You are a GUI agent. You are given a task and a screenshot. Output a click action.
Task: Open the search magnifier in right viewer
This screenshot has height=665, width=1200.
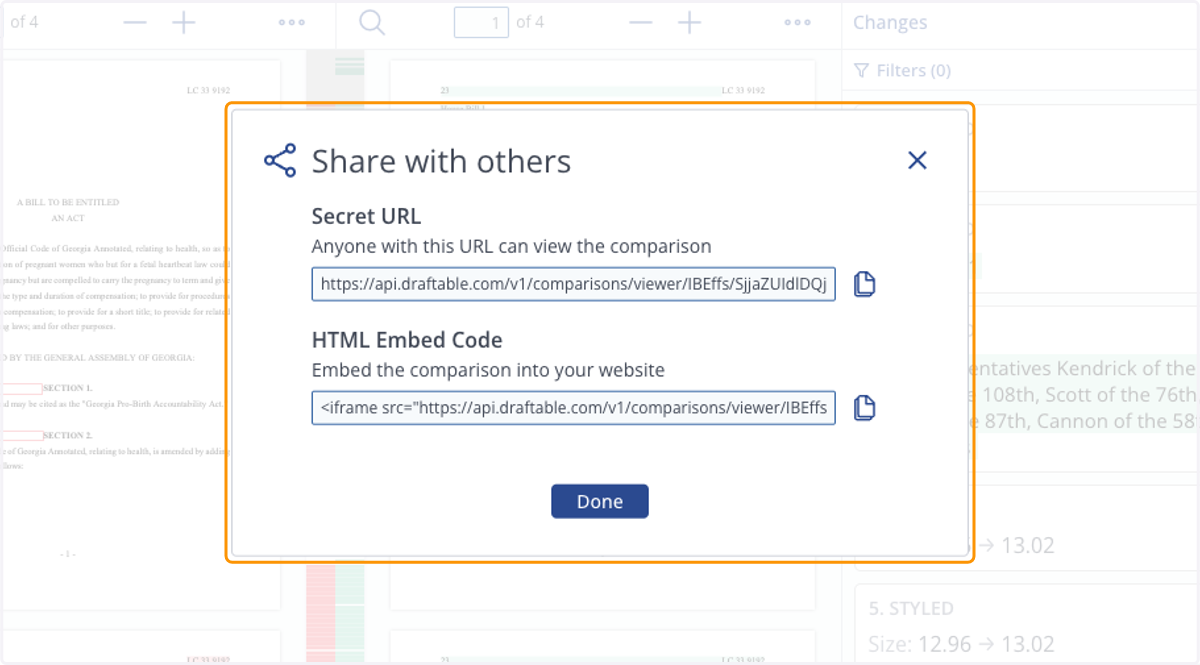(372, 22)
